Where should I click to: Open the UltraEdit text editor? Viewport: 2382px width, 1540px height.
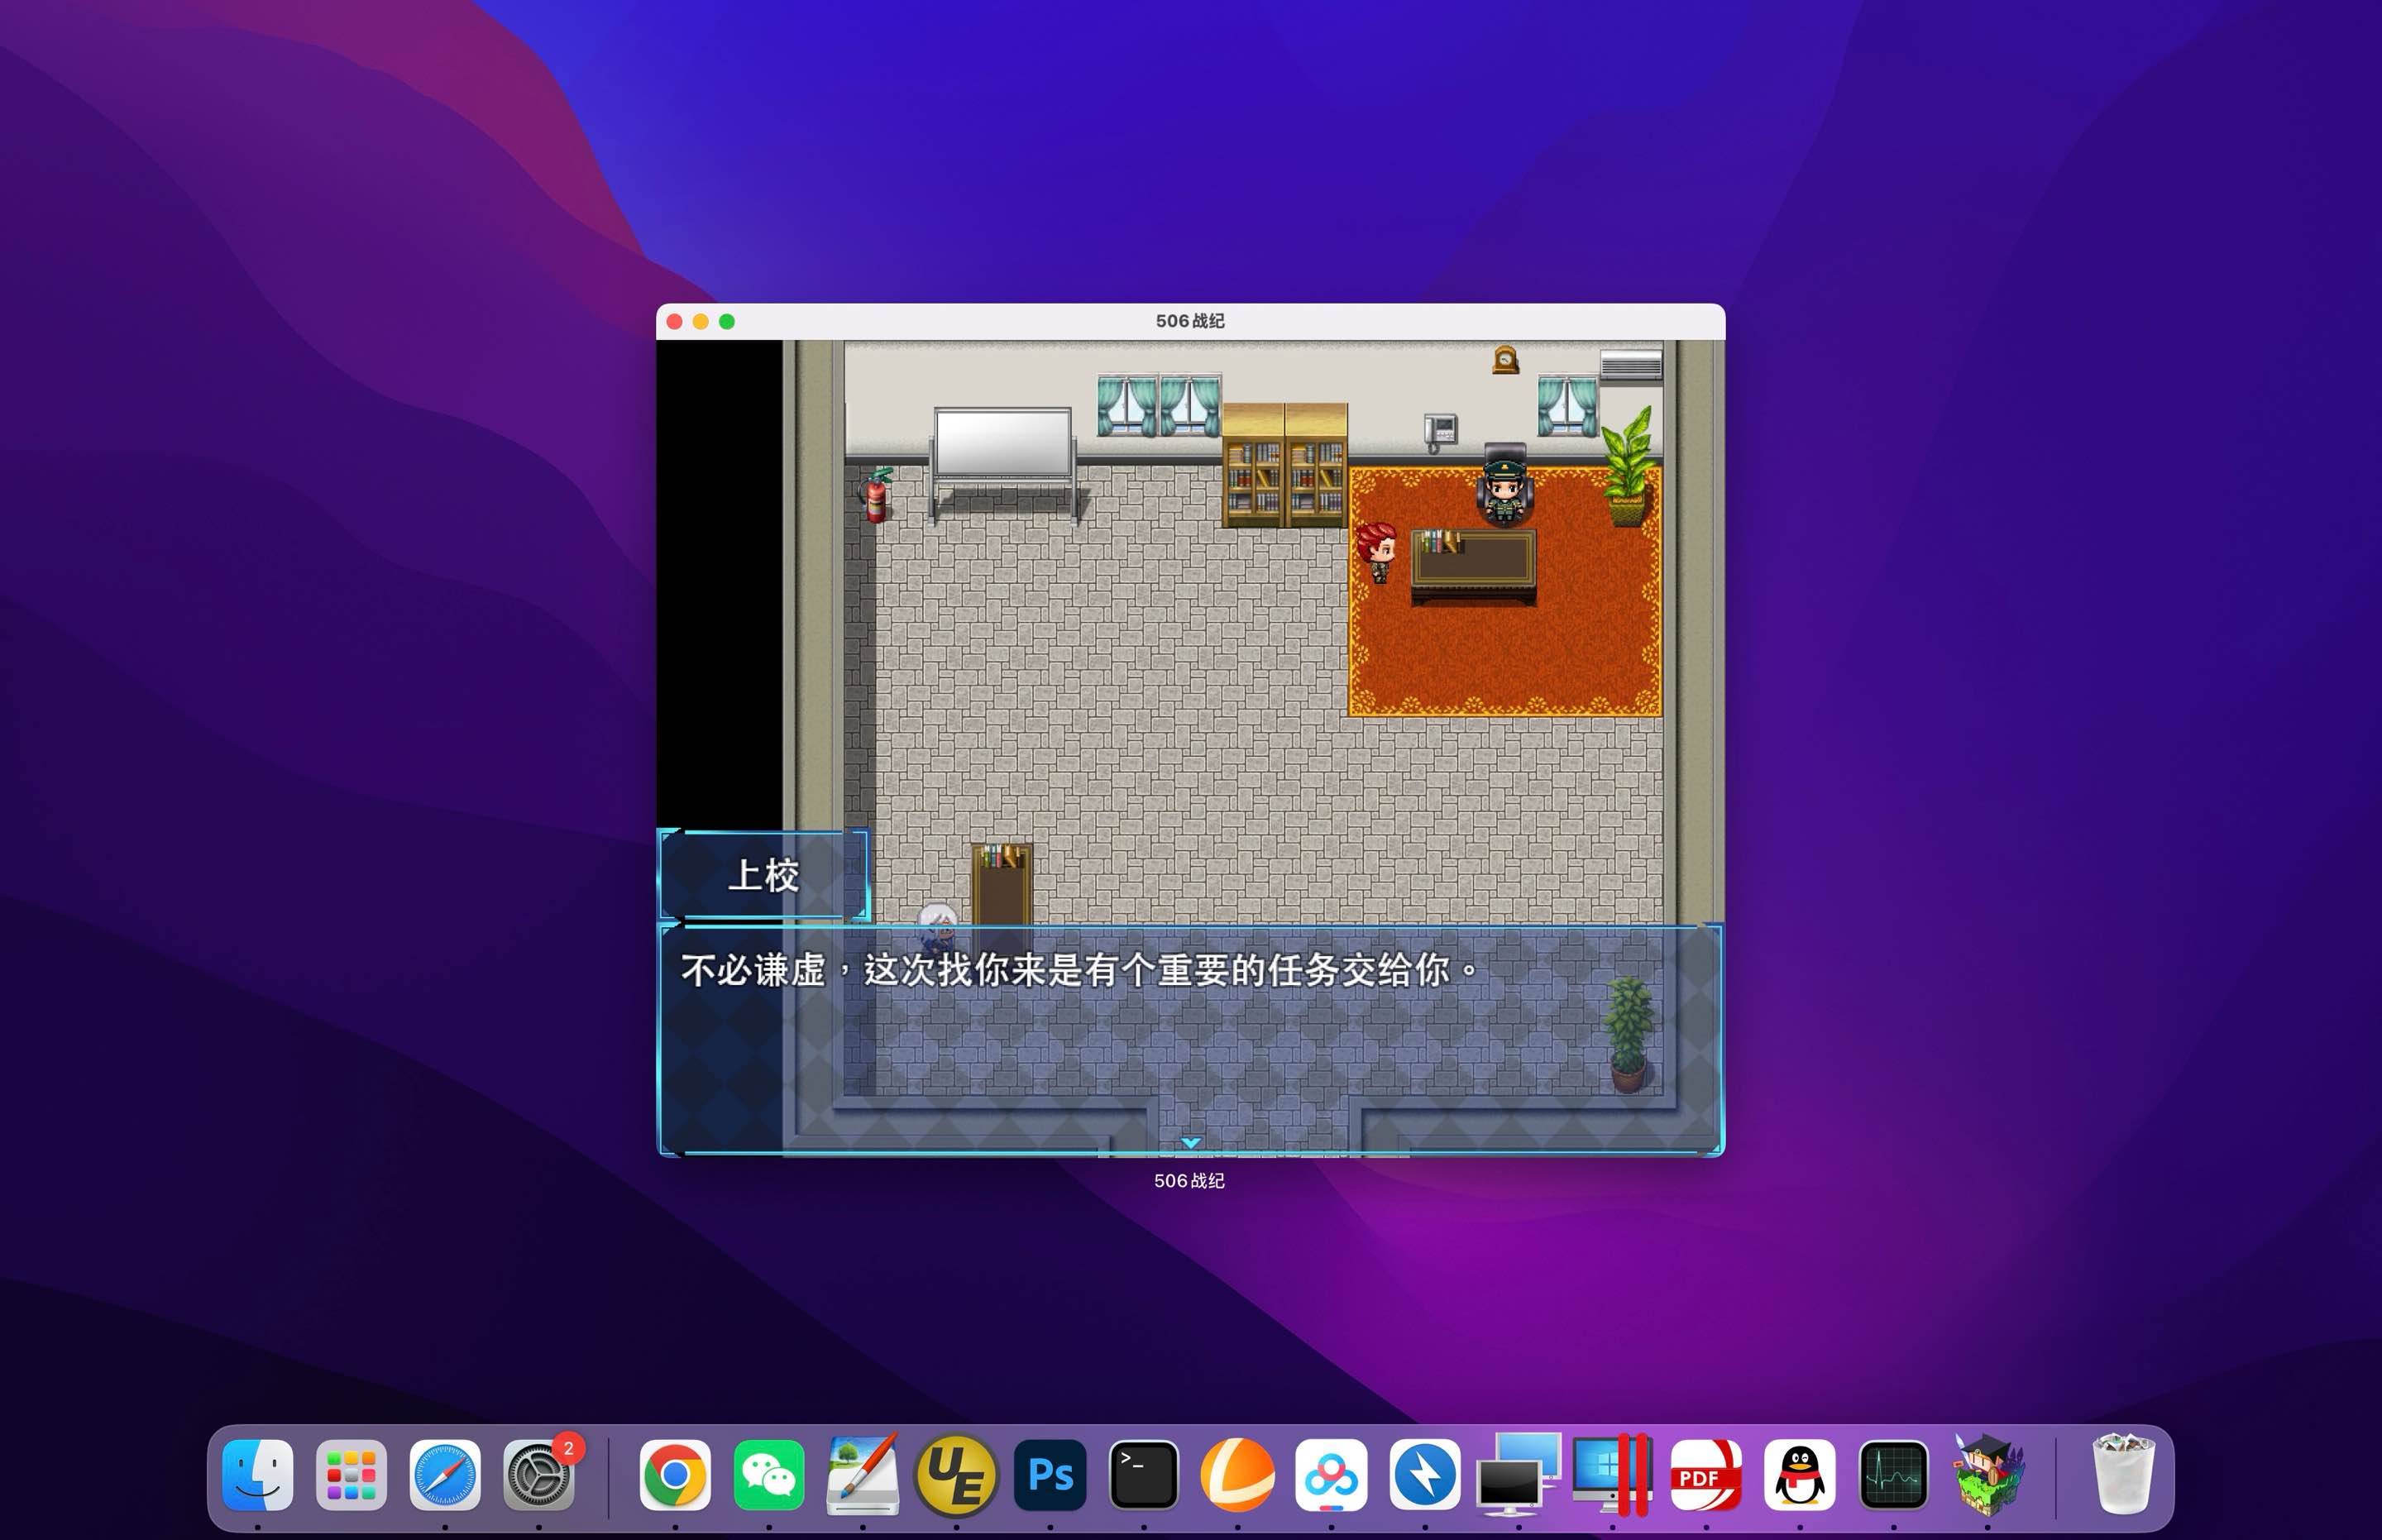point(957,1473)
